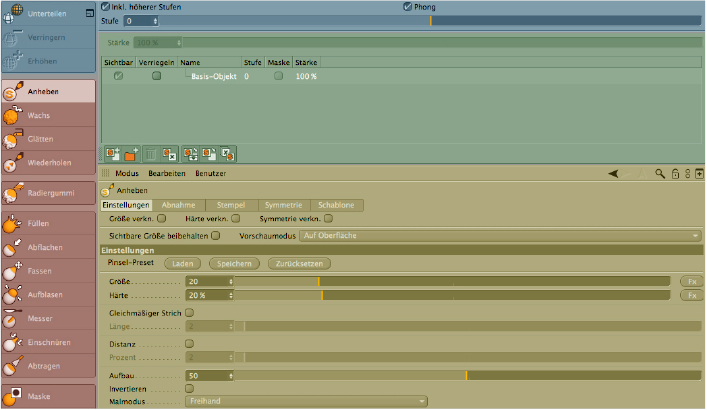Enable the Gleichmäßiger Strich checkbox
This screenshot has width=707, height=410.
(190, 313)
